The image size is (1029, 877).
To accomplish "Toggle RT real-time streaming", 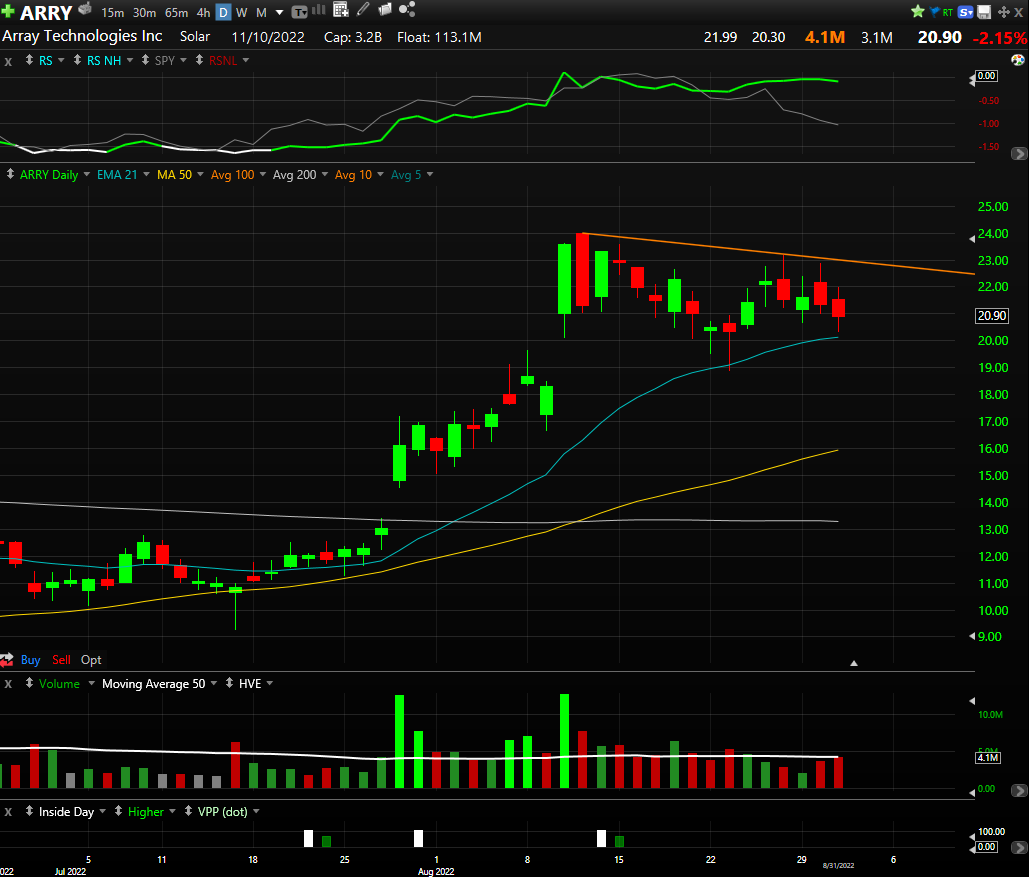I will coord(948,12).
